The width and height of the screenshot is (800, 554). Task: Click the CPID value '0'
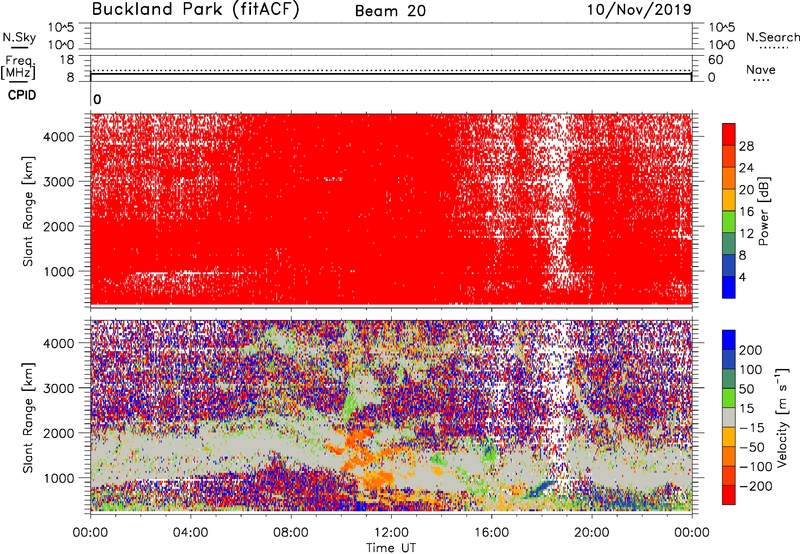click(x=97, y=100)
